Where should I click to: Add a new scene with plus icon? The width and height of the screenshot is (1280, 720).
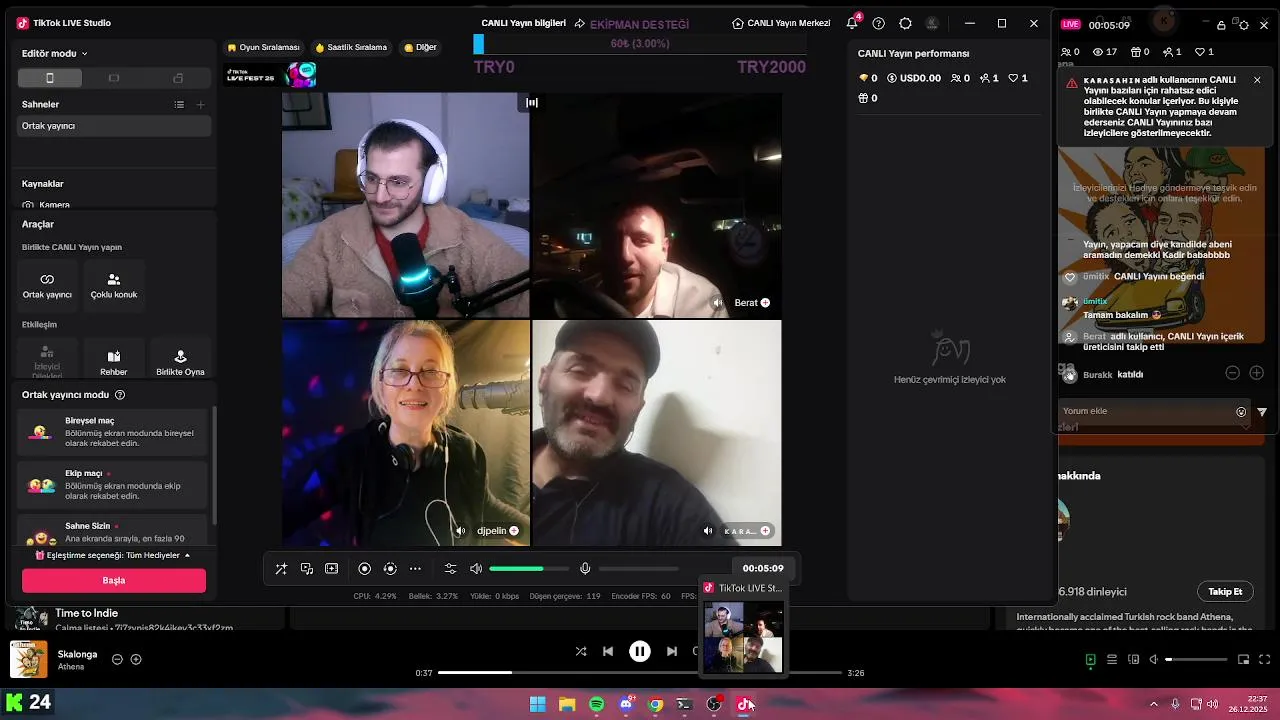(x=200, y=104)
